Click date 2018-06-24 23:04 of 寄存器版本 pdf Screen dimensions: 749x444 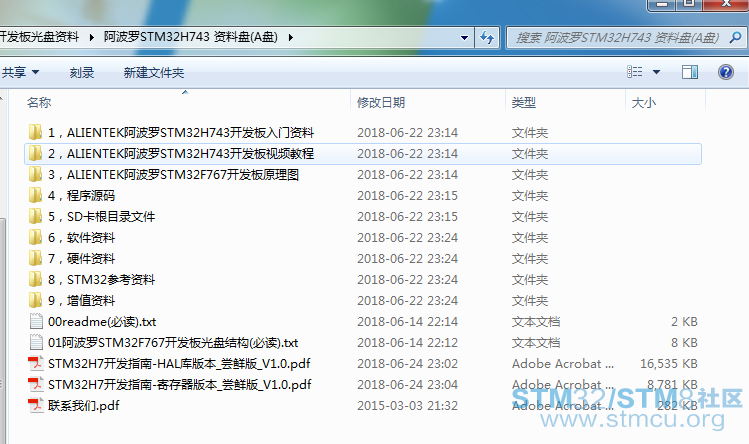click(407, 385)
